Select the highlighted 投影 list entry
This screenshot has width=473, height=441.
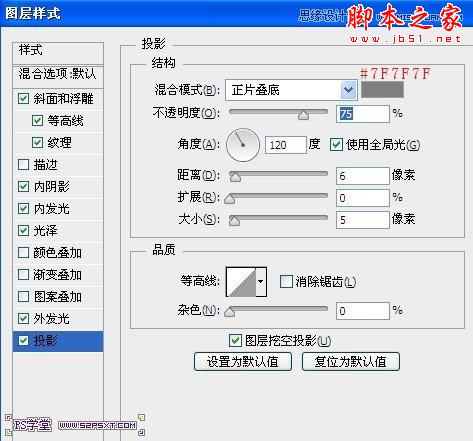tap(58, 341)
